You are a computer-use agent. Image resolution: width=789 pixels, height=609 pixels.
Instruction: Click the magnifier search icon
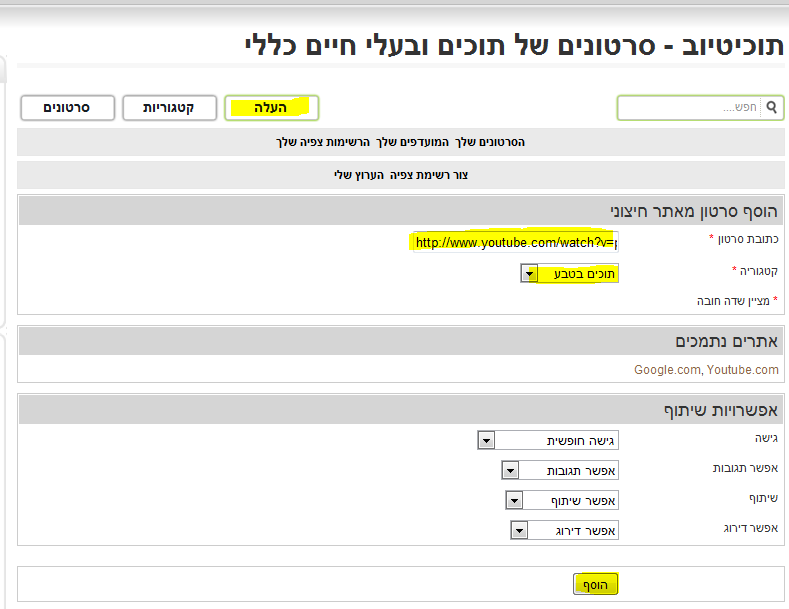(771, 108)
